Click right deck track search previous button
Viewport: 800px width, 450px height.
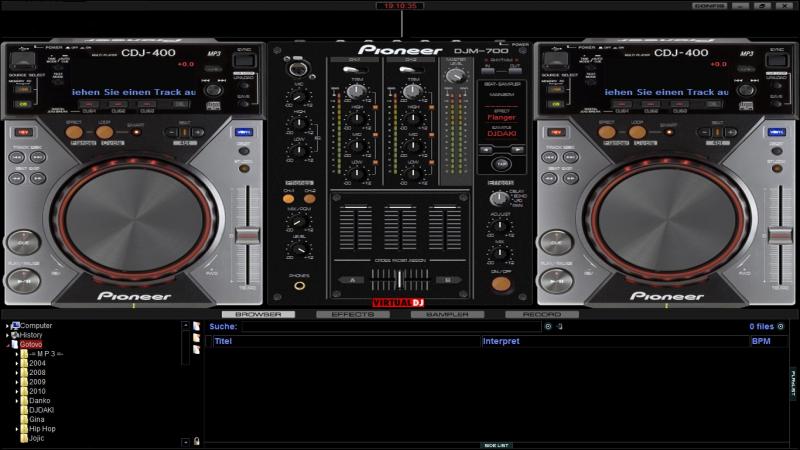[549, 157]
